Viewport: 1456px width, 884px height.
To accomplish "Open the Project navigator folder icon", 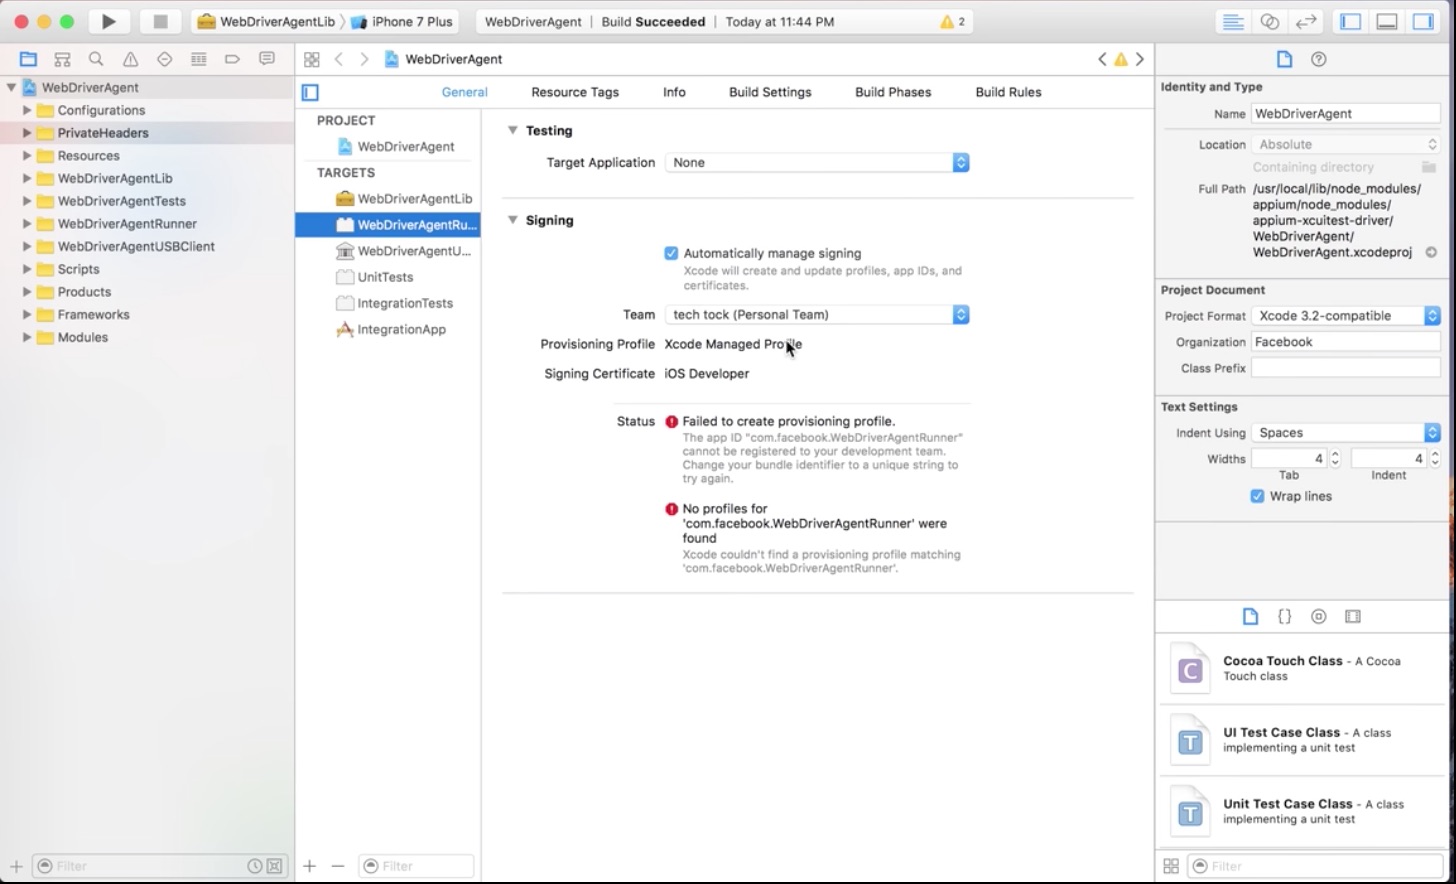I will pyautogui.click(x=28, y=59).
